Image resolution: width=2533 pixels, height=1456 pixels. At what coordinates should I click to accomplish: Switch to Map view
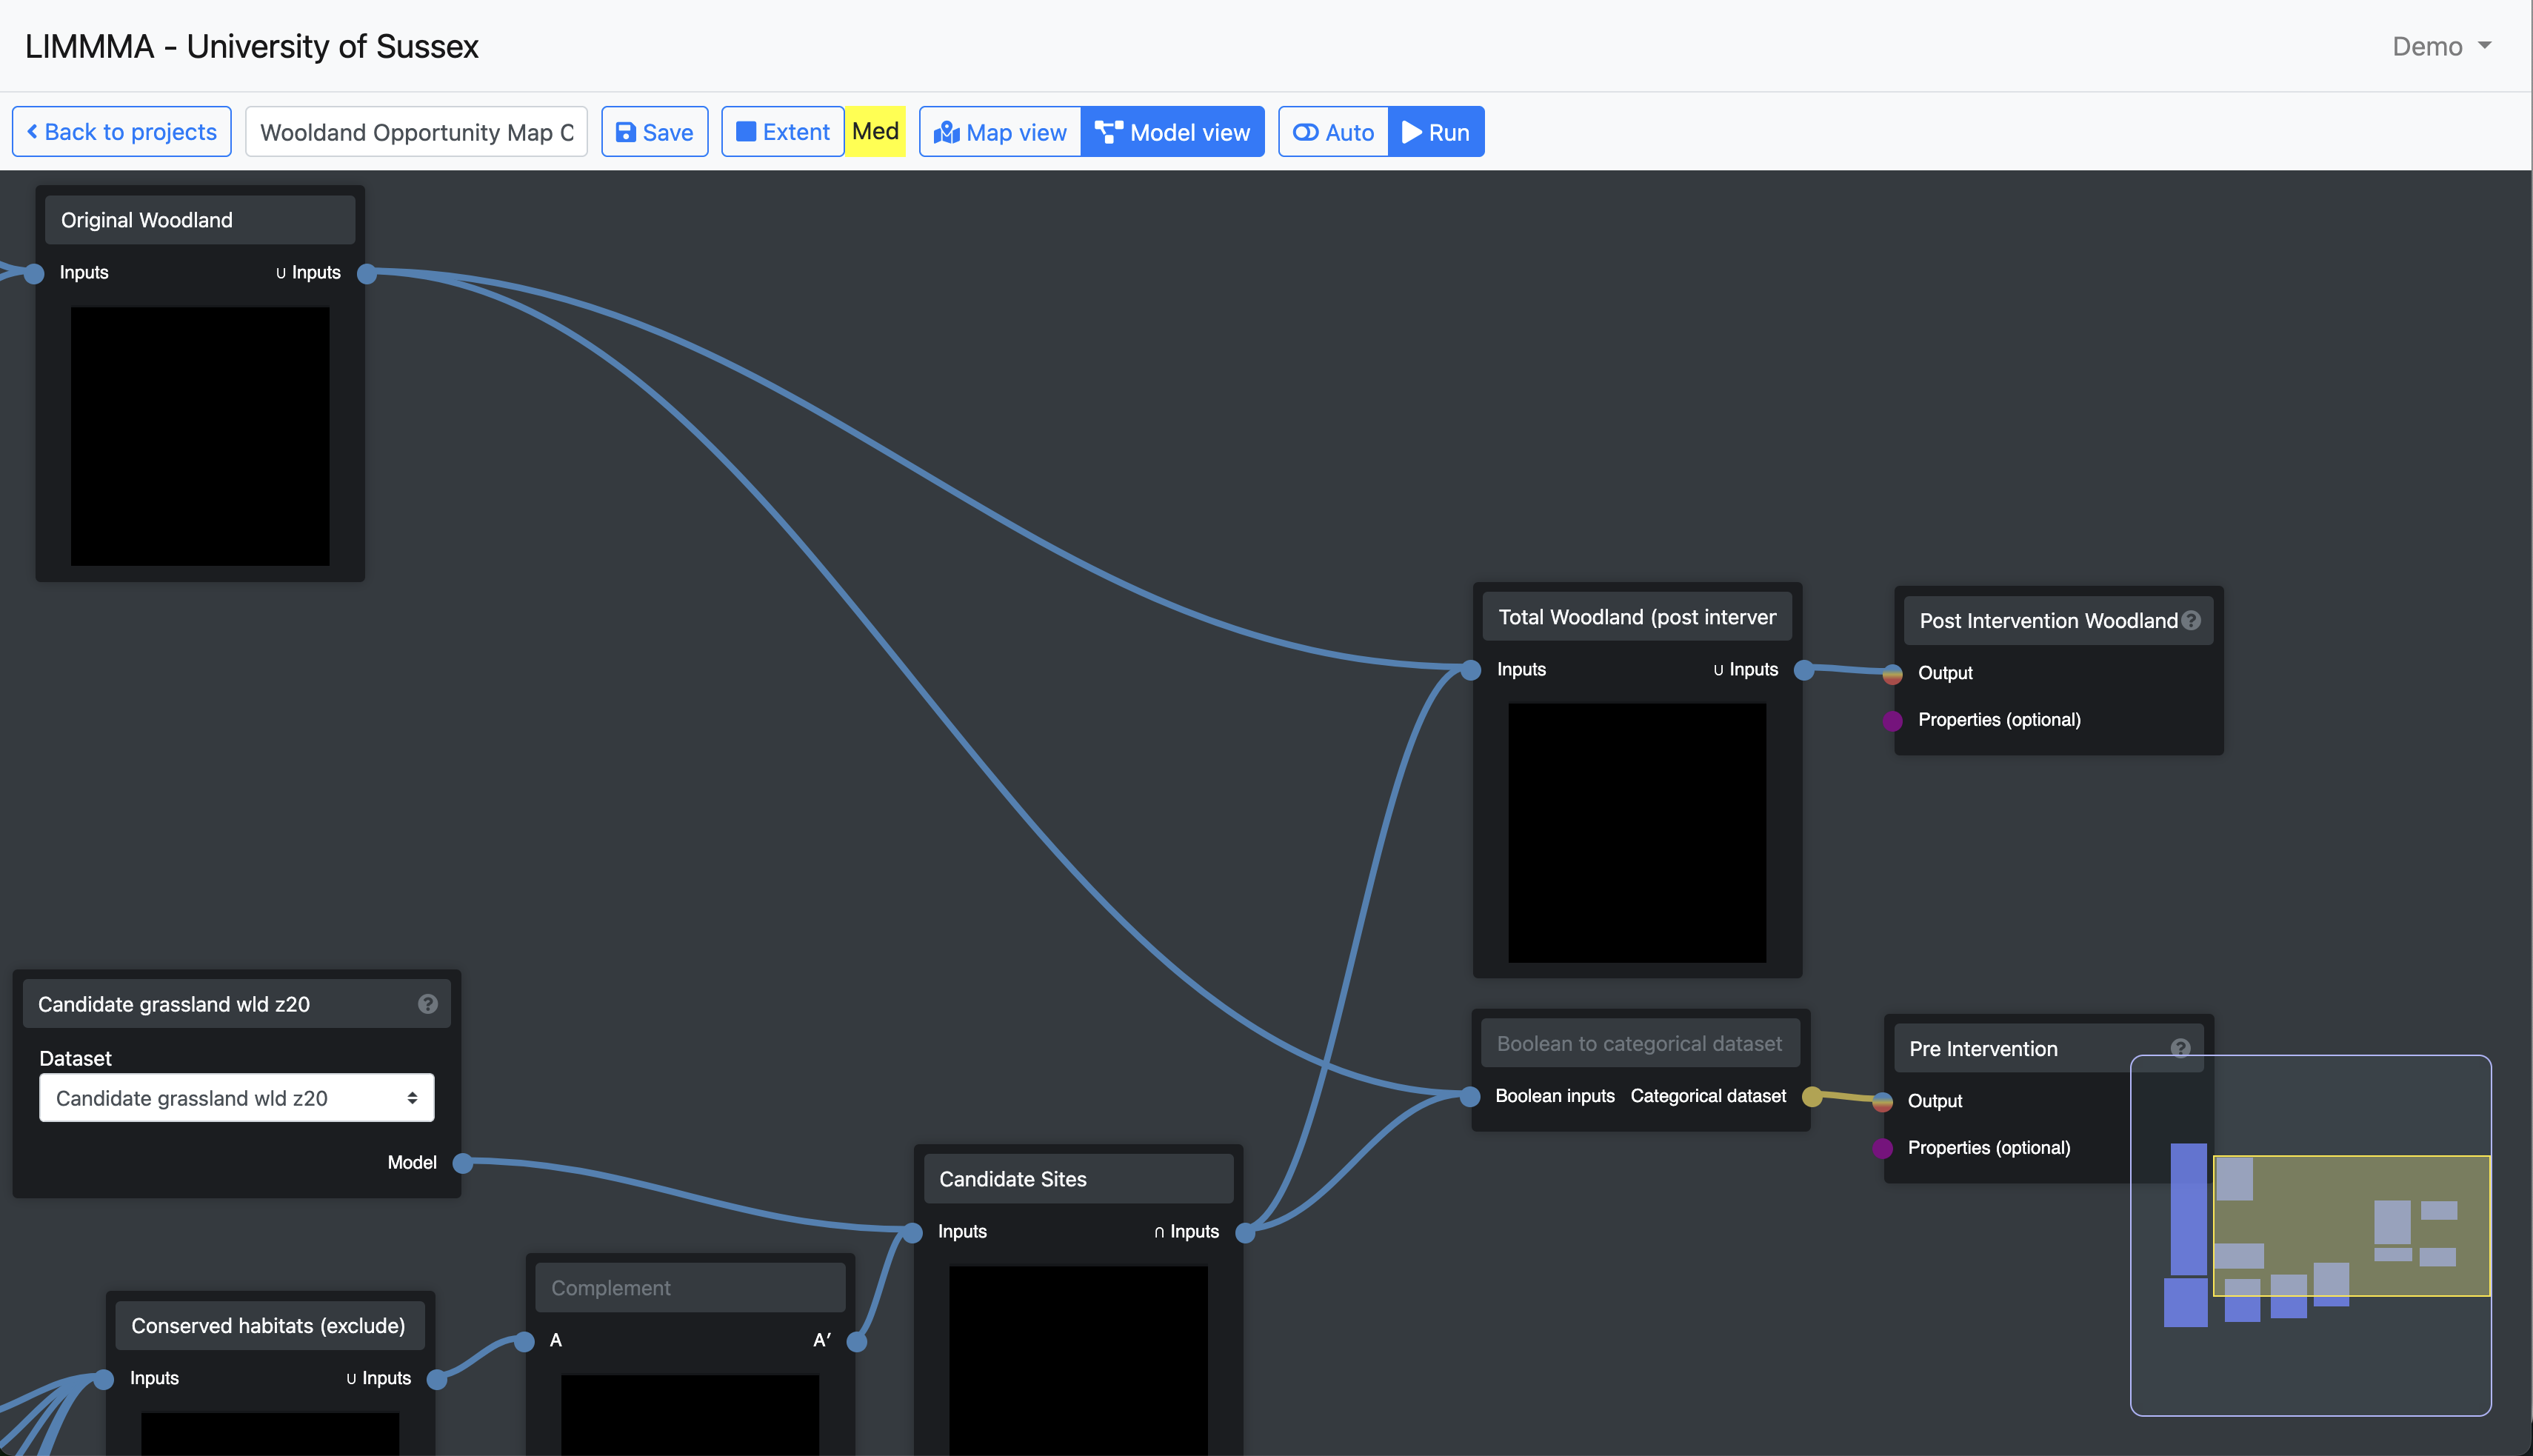tap(1000, 132)
